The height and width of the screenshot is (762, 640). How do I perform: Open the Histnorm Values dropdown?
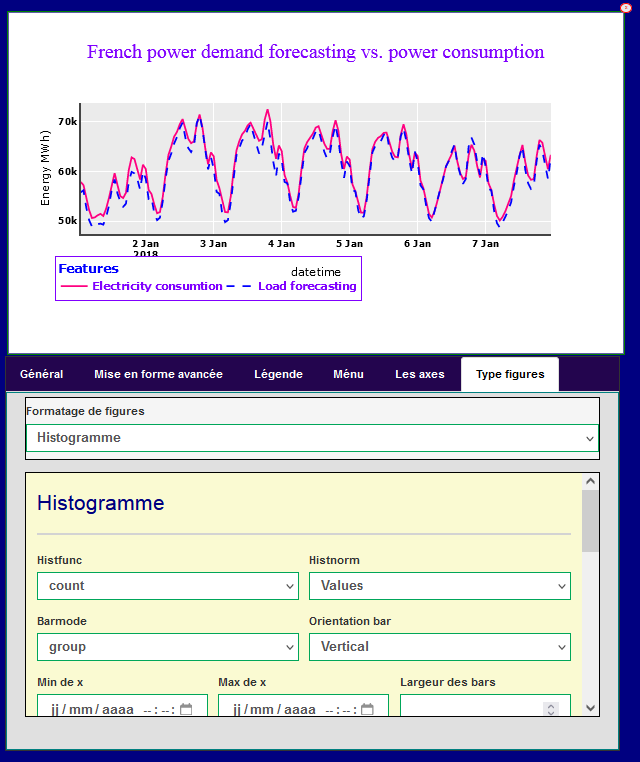(x=439, y=586)
